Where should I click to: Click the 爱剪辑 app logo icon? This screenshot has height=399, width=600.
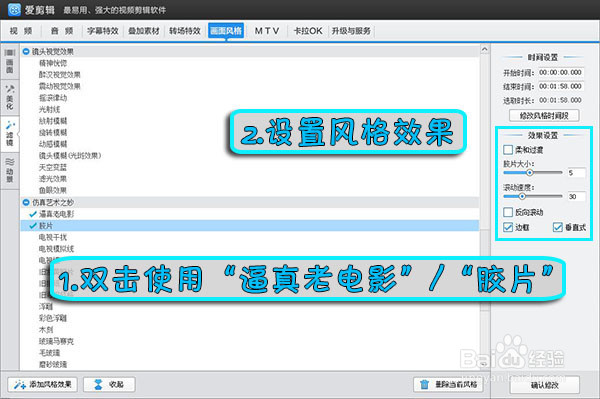[x=14, y=10]
